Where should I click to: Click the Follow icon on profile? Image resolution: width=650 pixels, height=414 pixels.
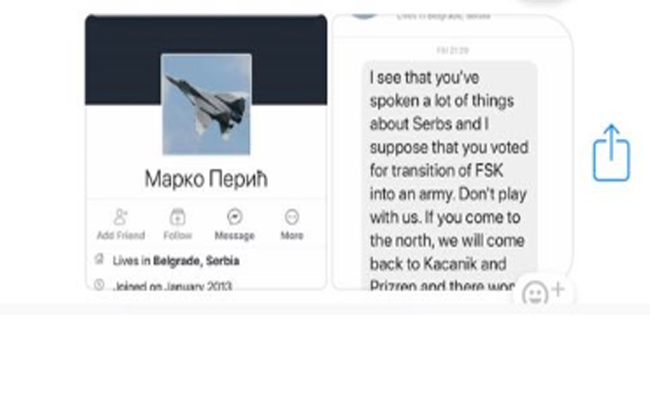177,217
